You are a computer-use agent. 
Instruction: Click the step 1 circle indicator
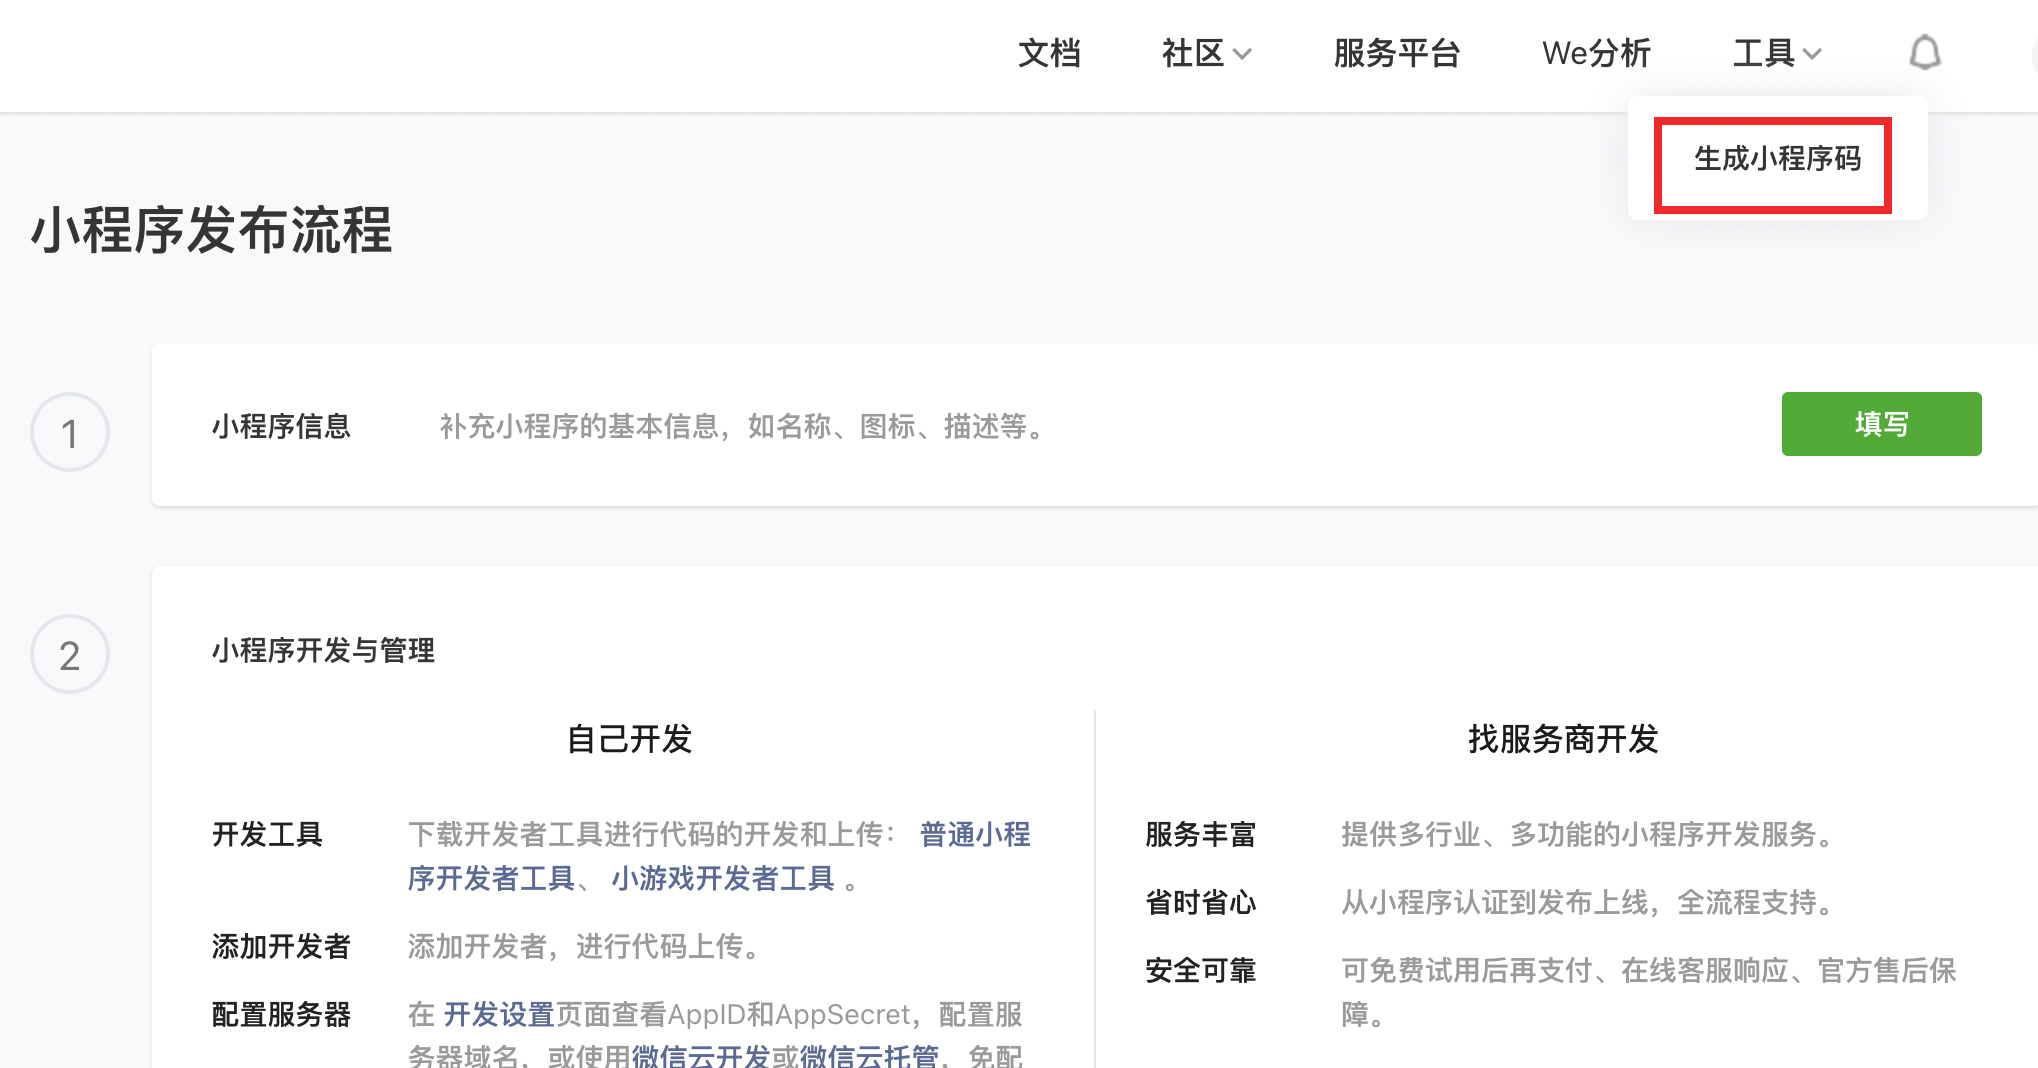[x=69, y=432]
